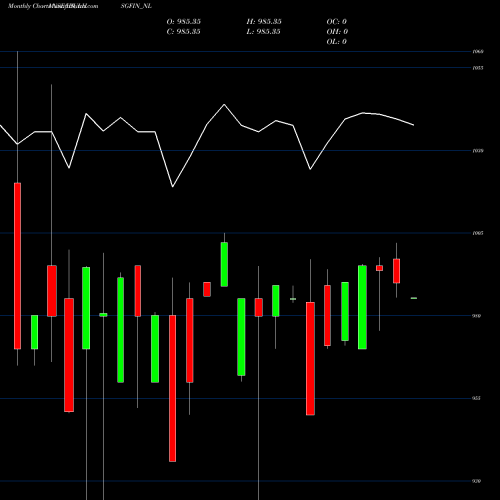The image size is (500, 500).
Task: Select the 'O: 985.35' open value
Action: click(184, 22)
